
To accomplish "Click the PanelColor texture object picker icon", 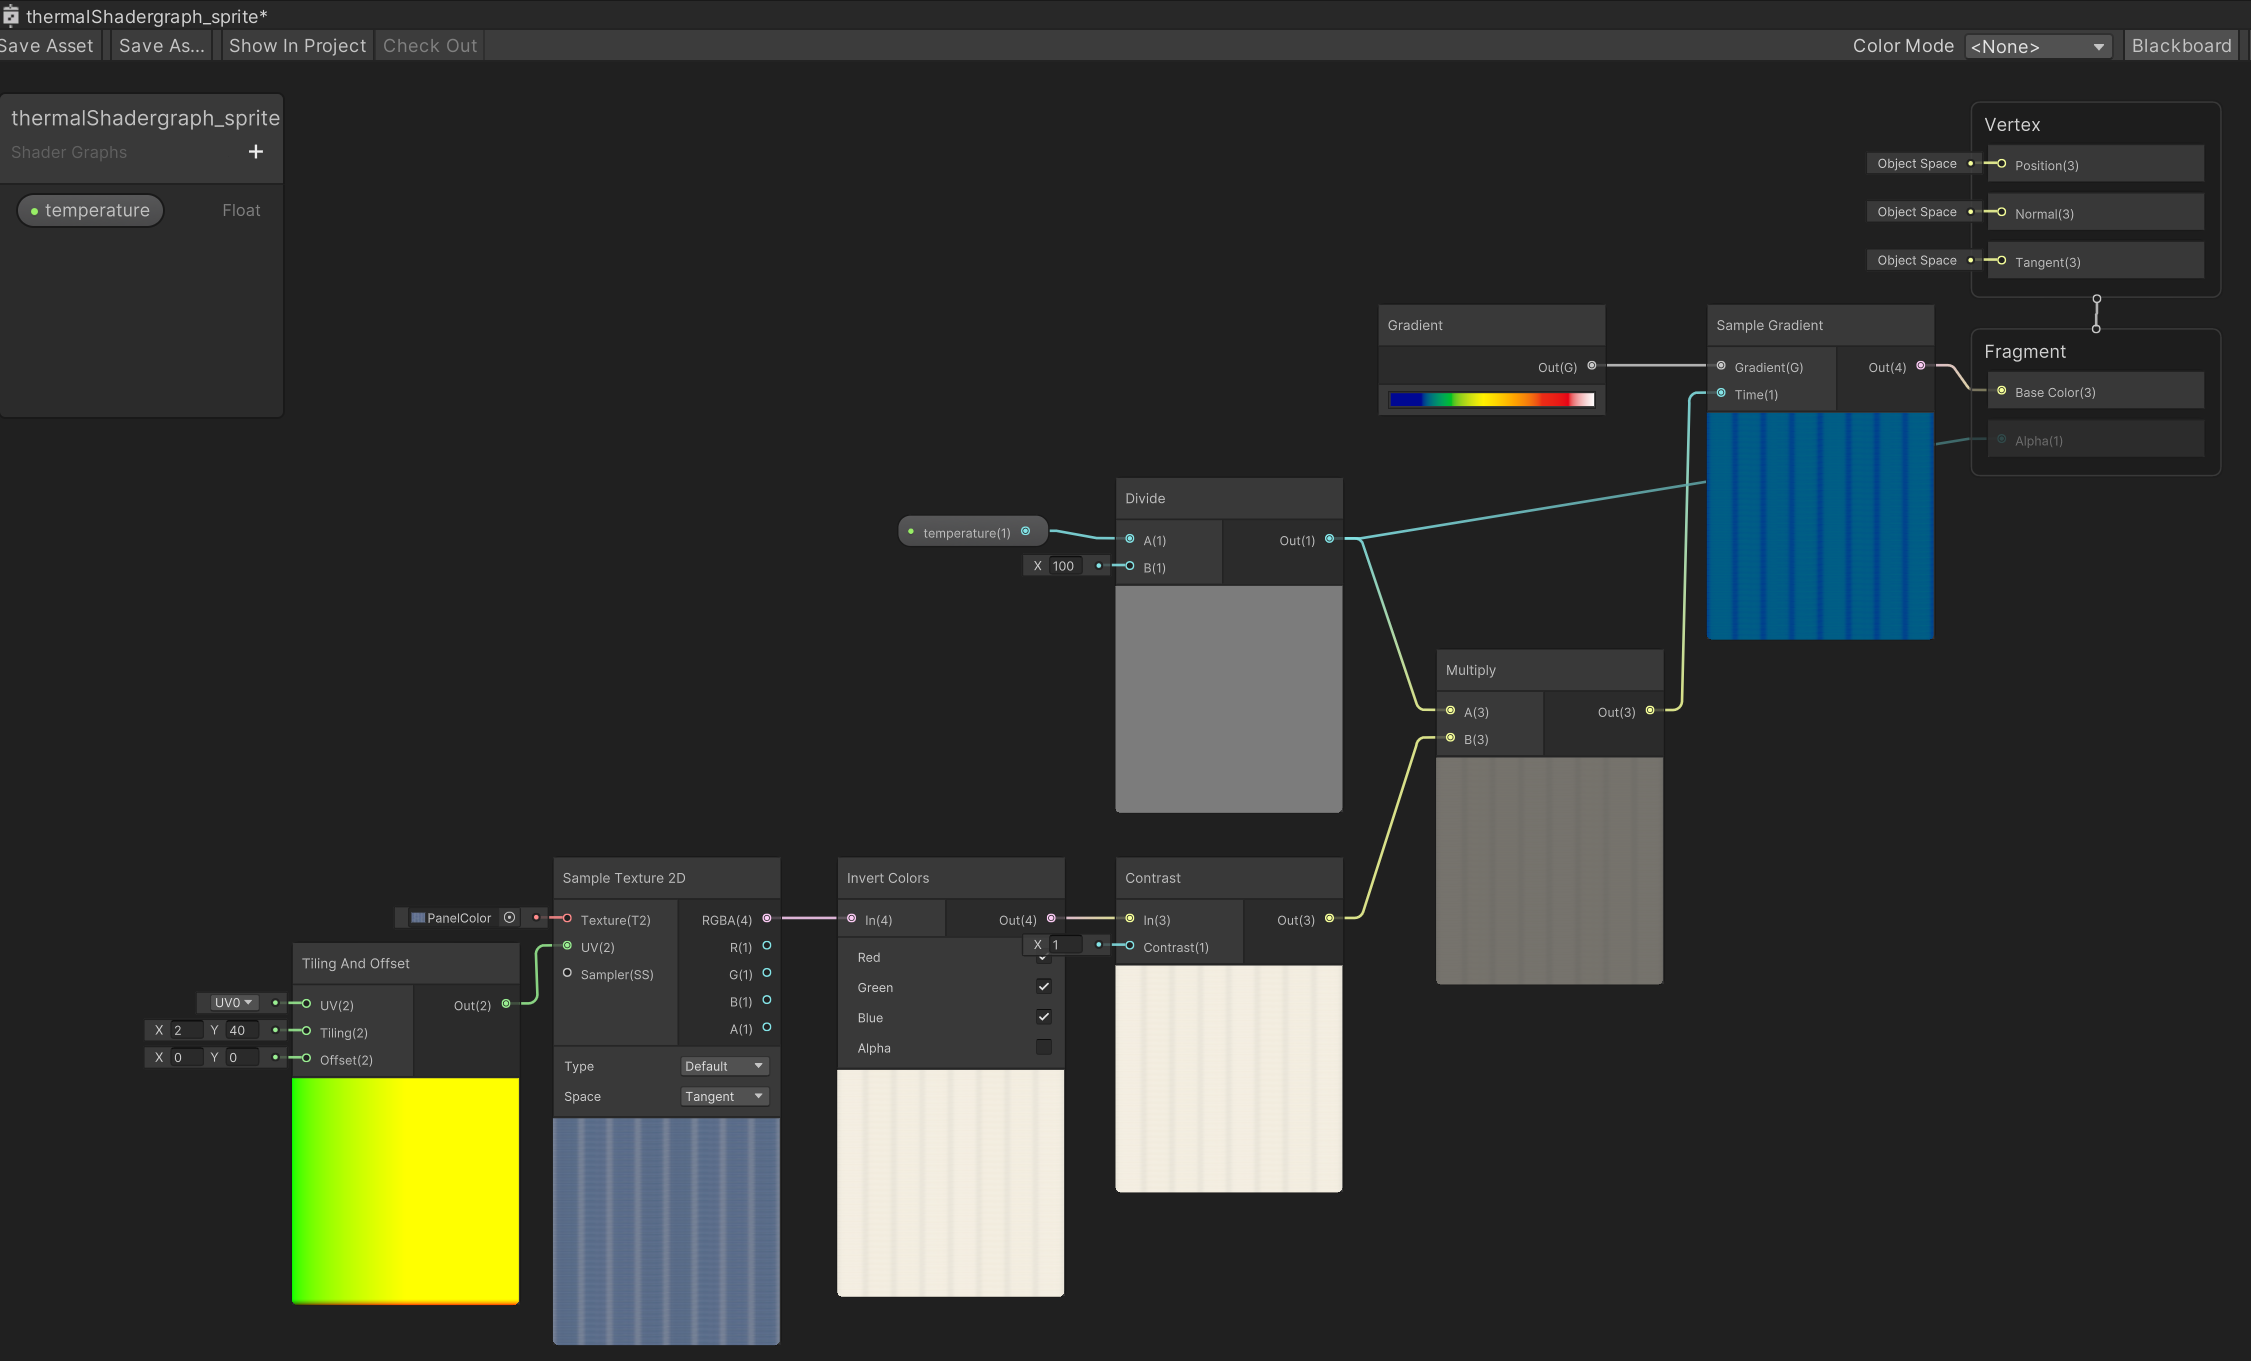I will click(x=509, y=917).
